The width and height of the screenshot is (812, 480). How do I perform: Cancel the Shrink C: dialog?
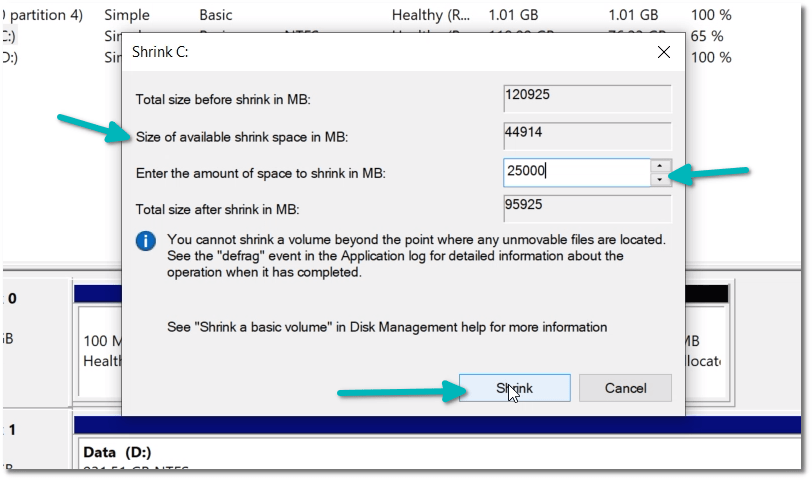(x=625, y=388)
